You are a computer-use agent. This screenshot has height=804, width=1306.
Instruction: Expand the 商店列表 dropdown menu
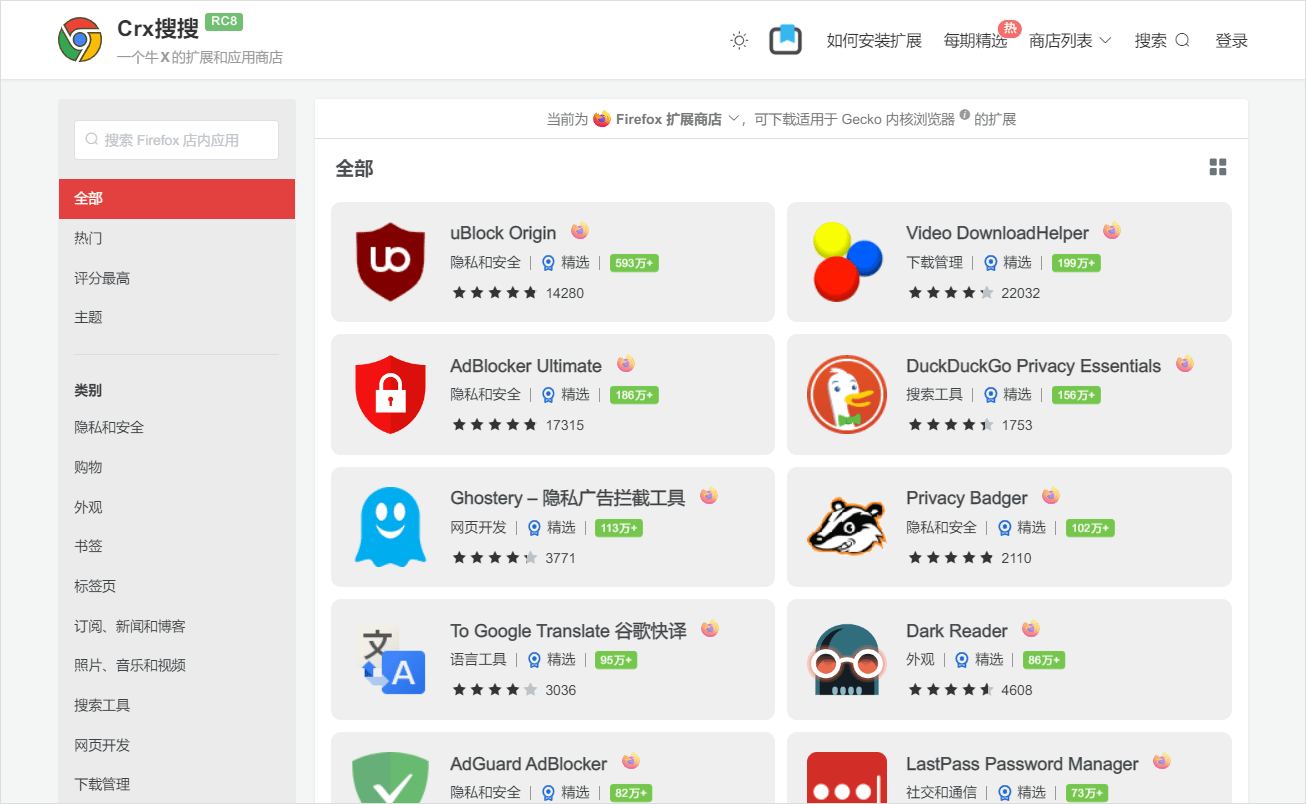point(1070,41)
